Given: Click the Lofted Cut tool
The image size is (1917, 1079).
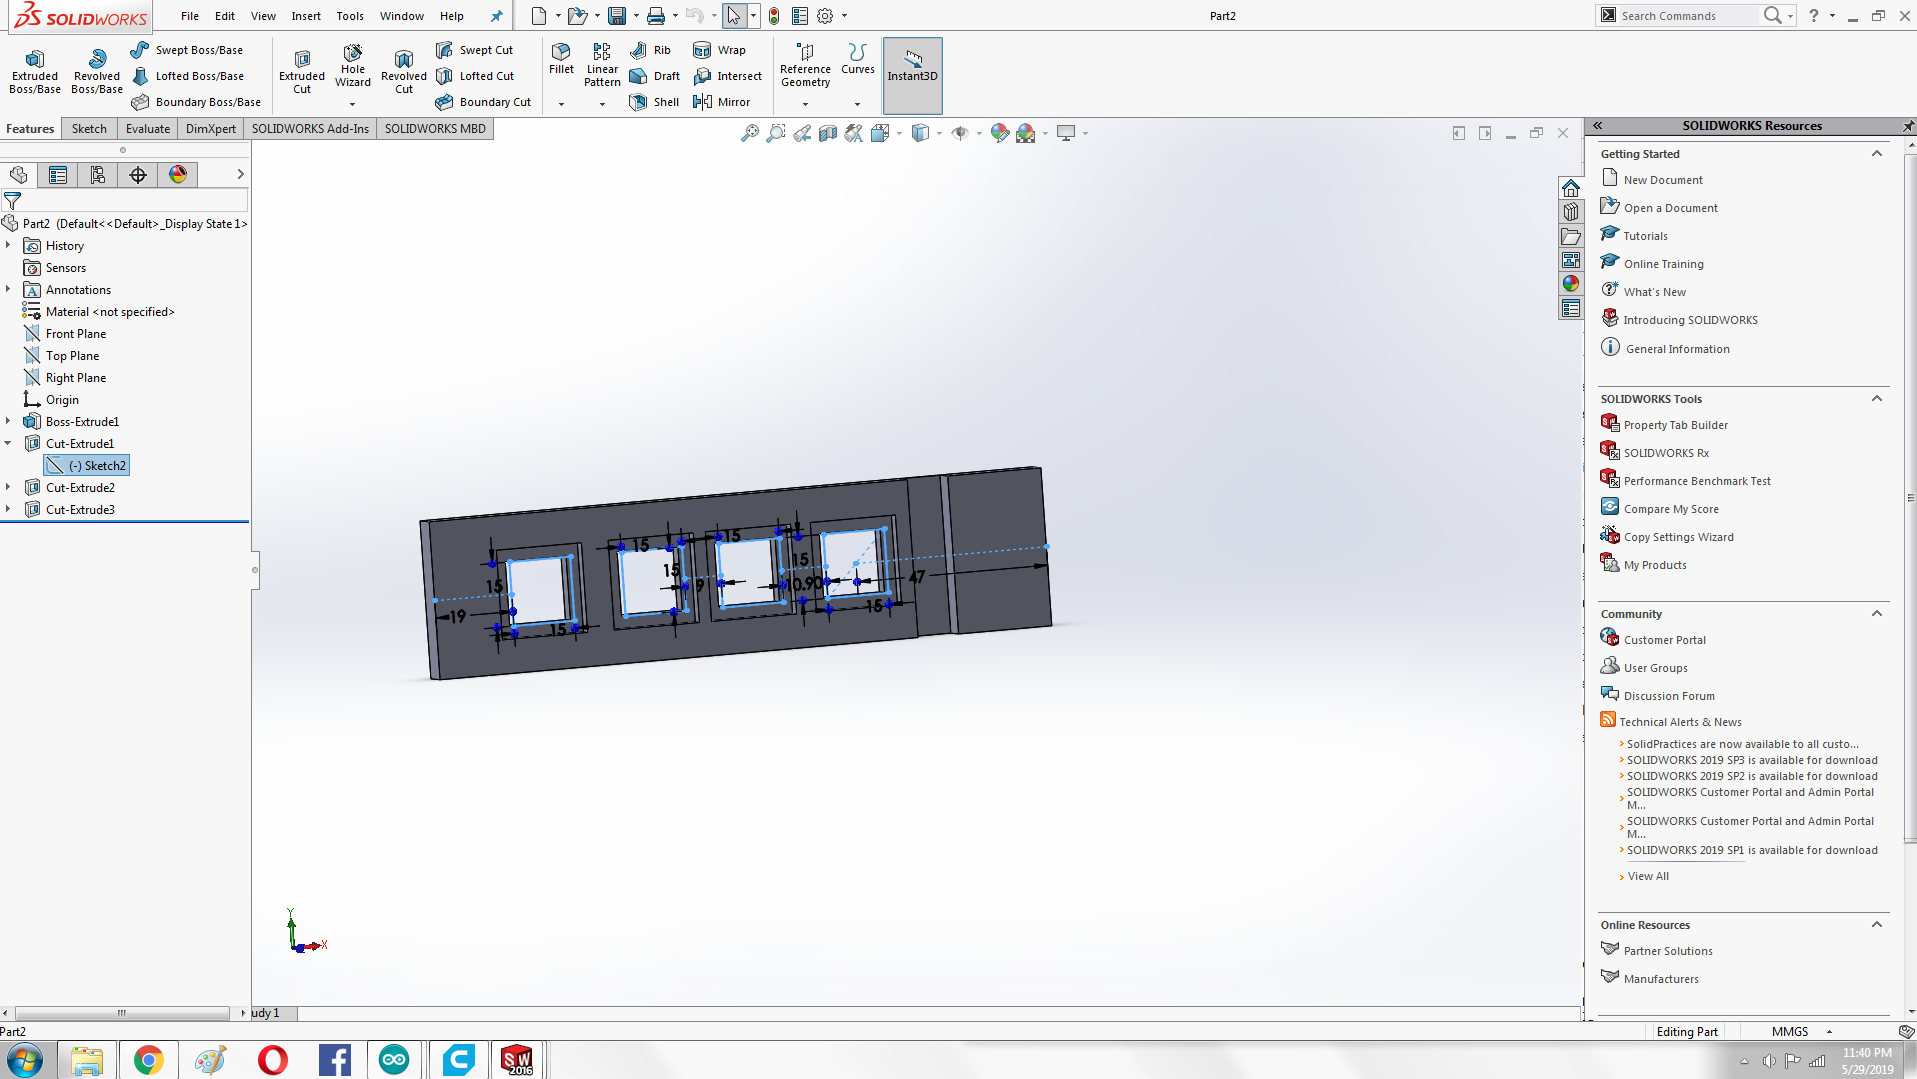Looking at the screenshot, I should (475, 76).
